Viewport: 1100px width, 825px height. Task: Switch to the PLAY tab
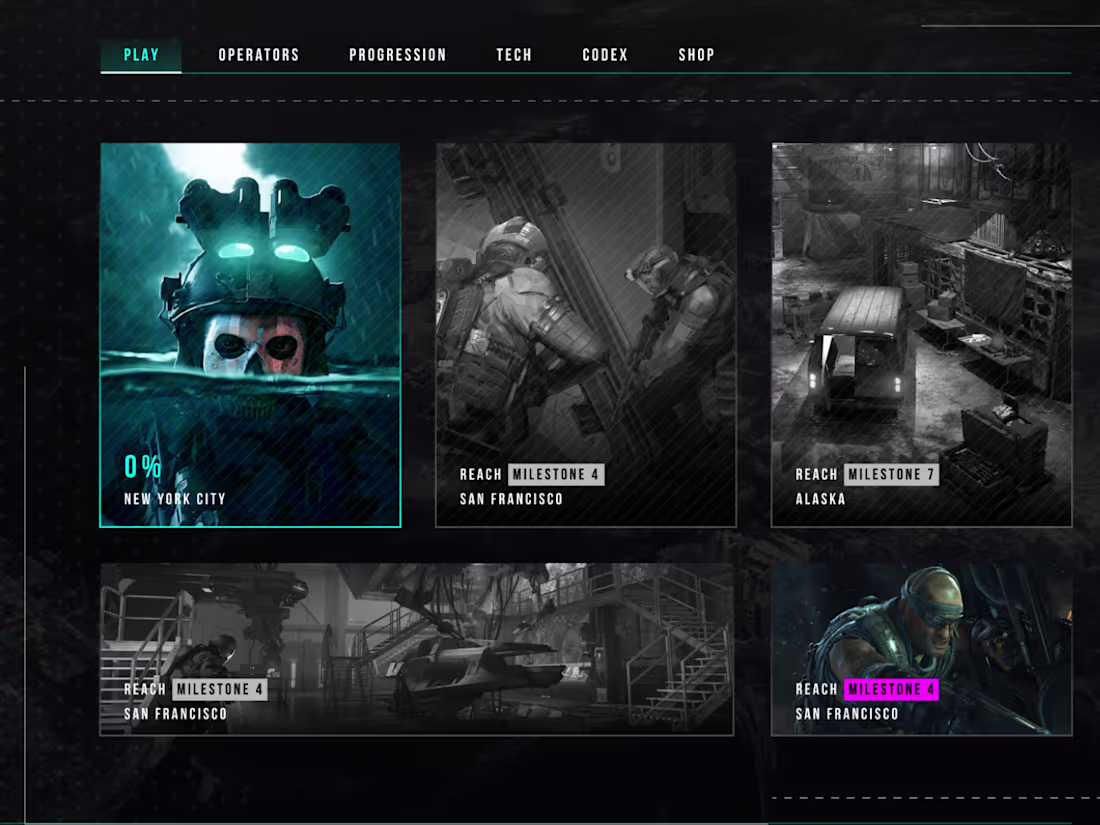point(141,55)
